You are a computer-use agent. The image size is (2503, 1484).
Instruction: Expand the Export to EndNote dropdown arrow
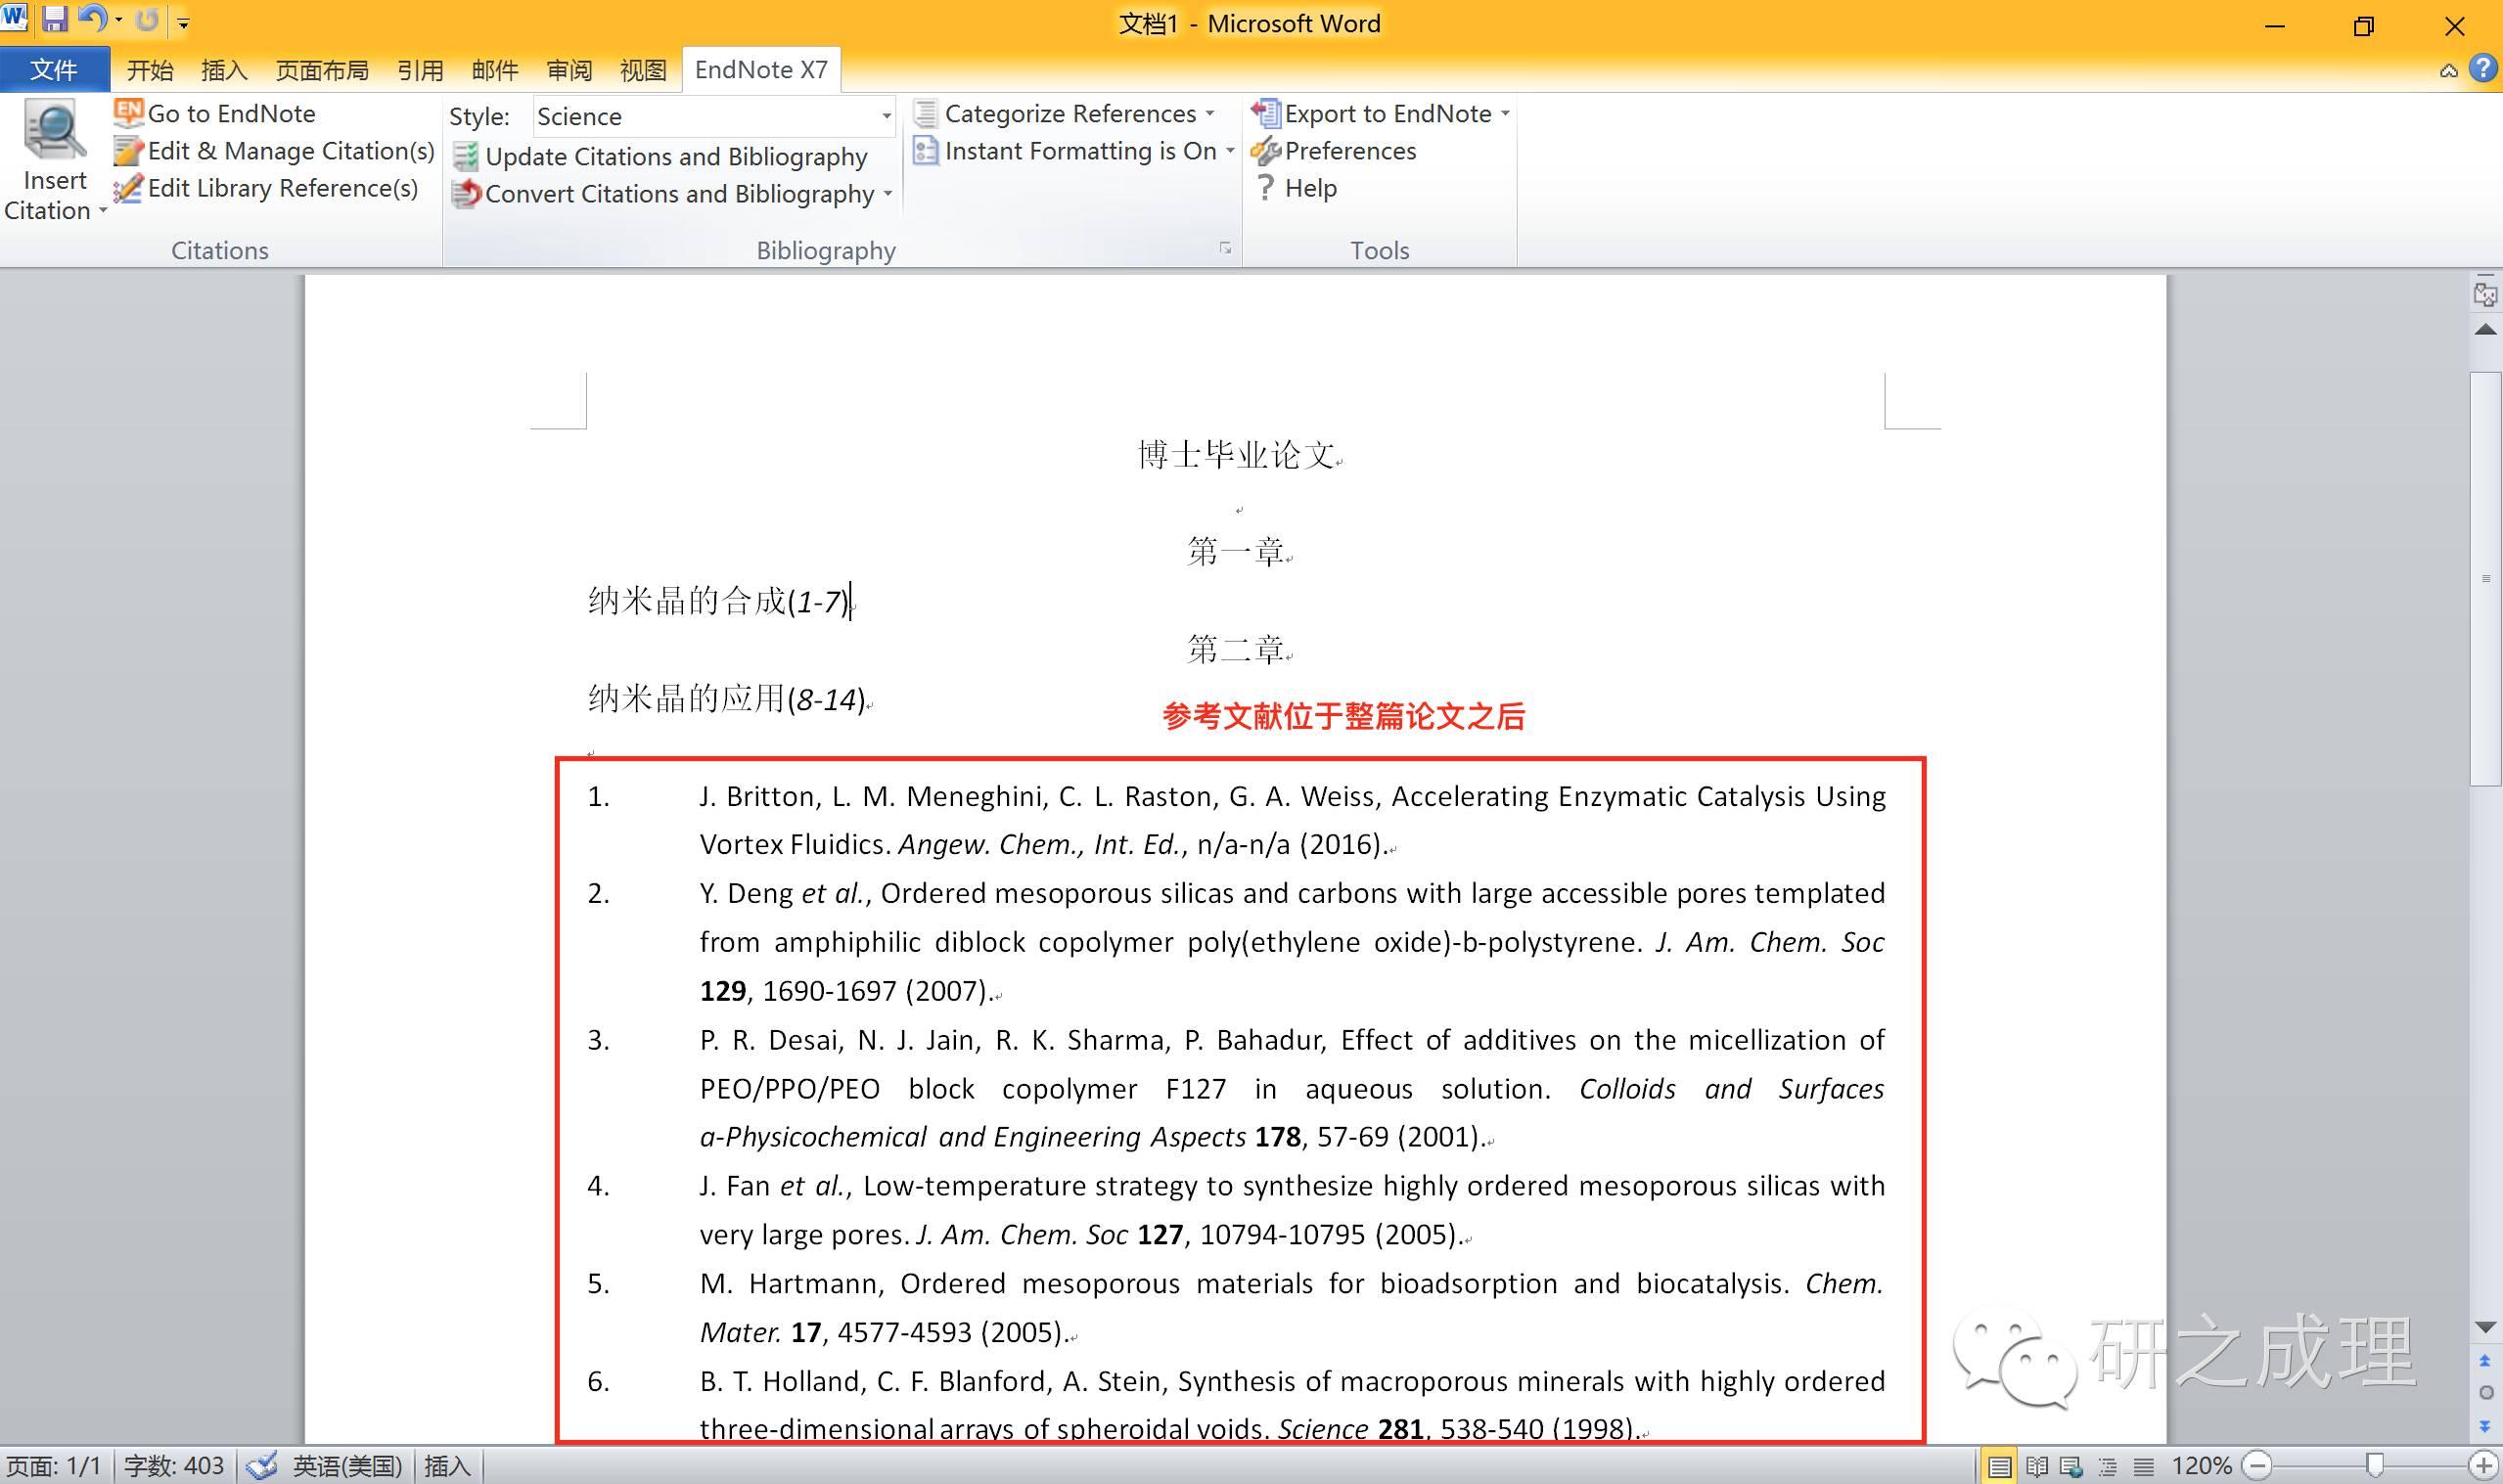point(1505,113)
